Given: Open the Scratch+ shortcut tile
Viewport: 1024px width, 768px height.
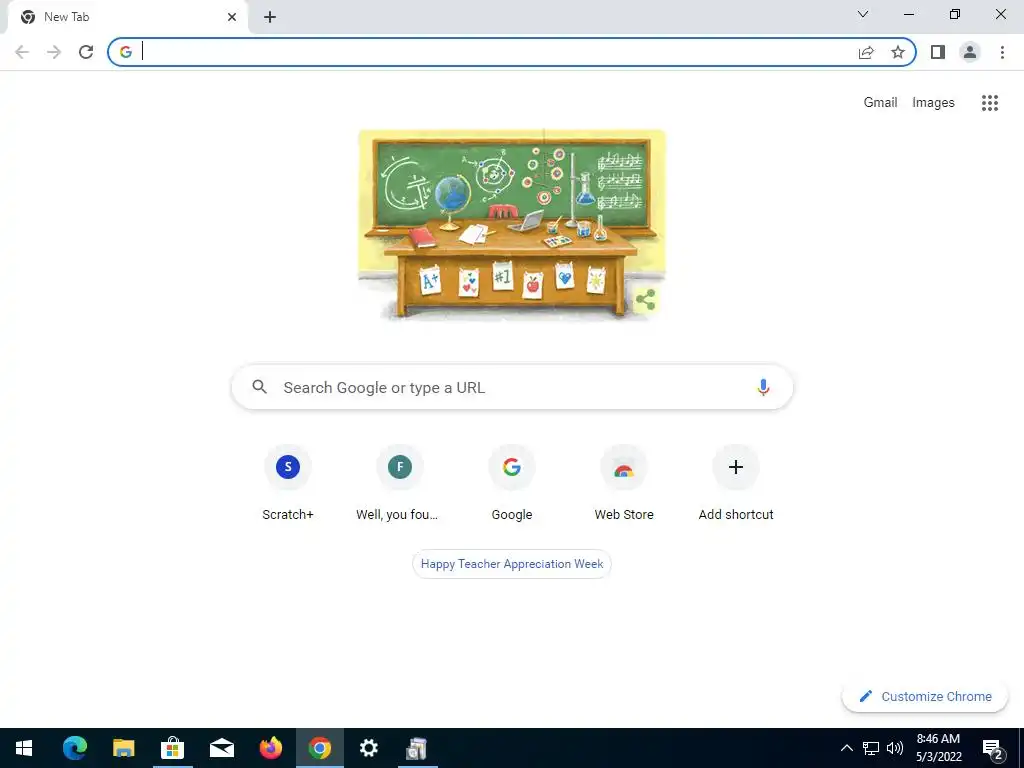Looking at the screenshot, I should (x=288, y=483).
